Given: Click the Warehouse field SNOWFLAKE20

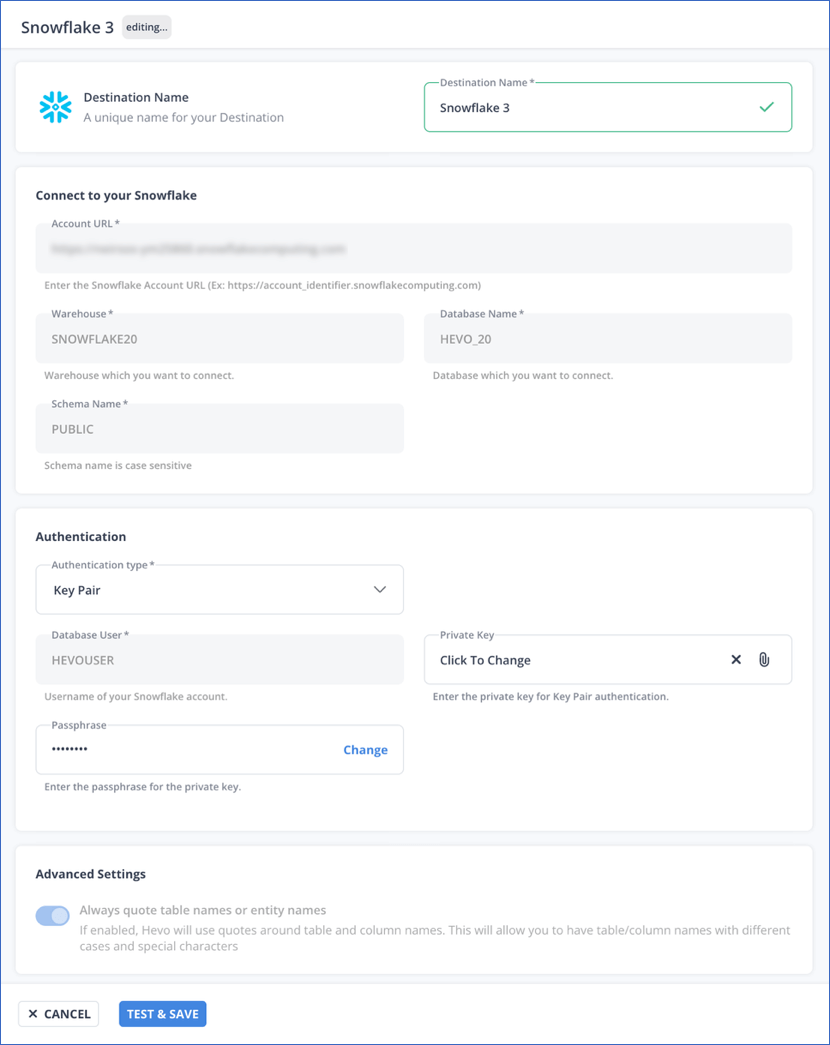Looking at the screenshot, I should (219, 339).
